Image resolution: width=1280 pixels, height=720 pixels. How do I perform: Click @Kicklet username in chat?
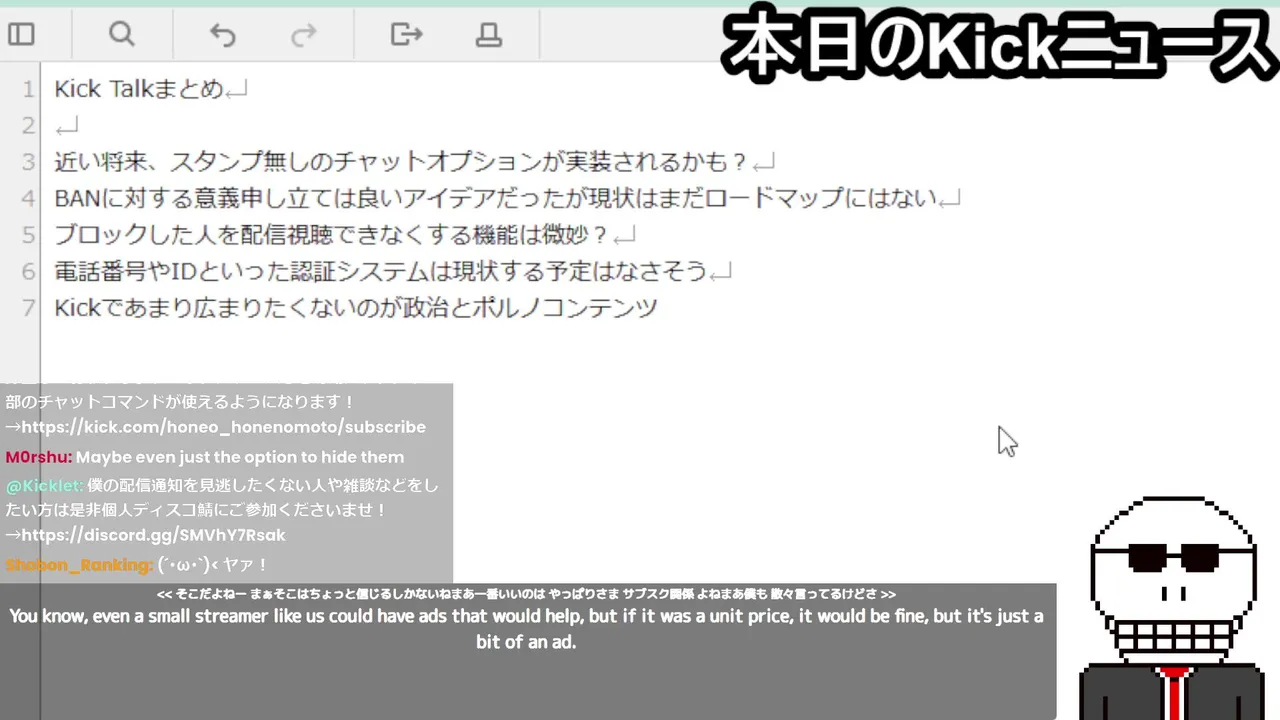(44, 486)
